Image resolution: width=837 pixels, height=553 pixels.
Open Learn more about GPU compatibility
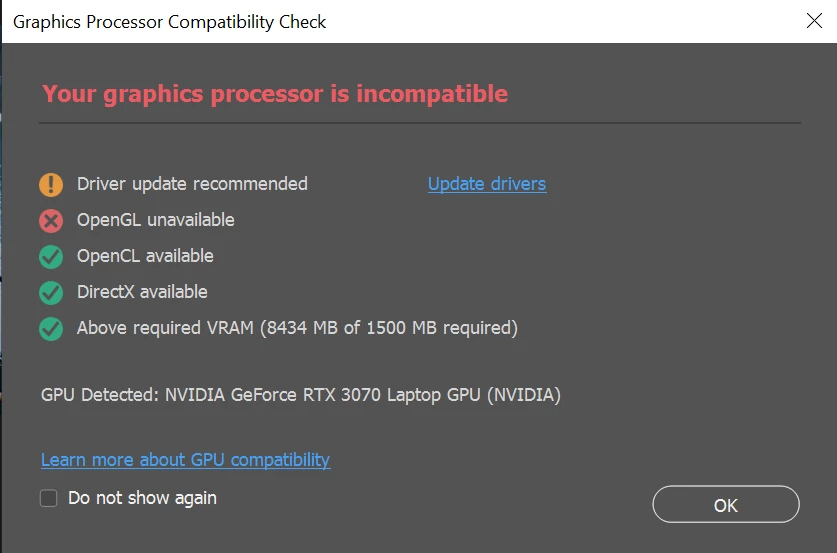(185, 460)
